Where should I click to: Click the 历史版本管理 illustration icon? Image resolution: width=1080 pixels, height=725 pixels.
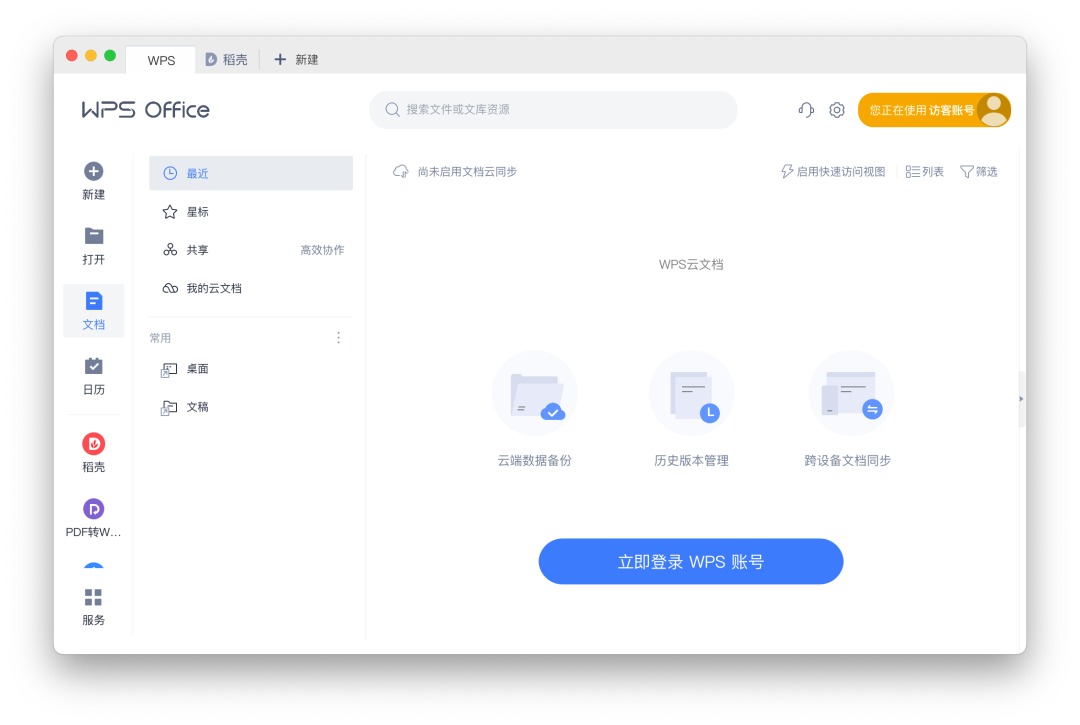(x=692, y=393)
